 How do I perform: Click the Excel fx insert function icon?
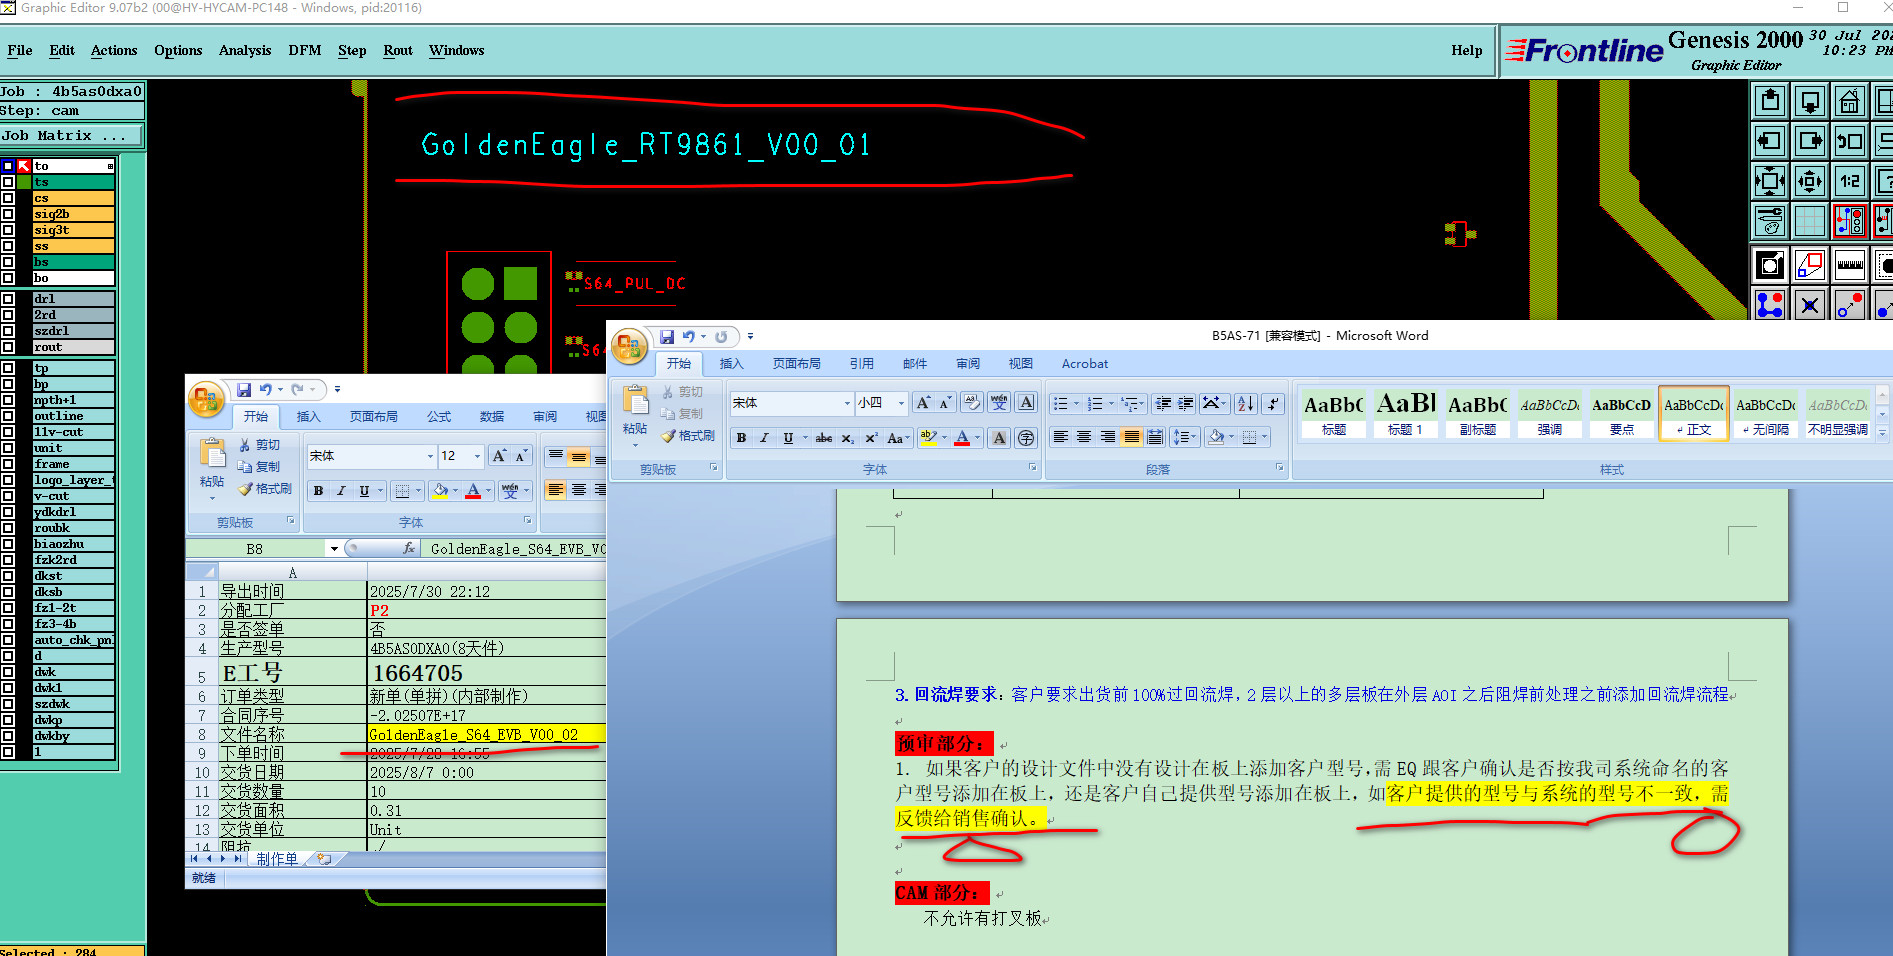point(408,548)
